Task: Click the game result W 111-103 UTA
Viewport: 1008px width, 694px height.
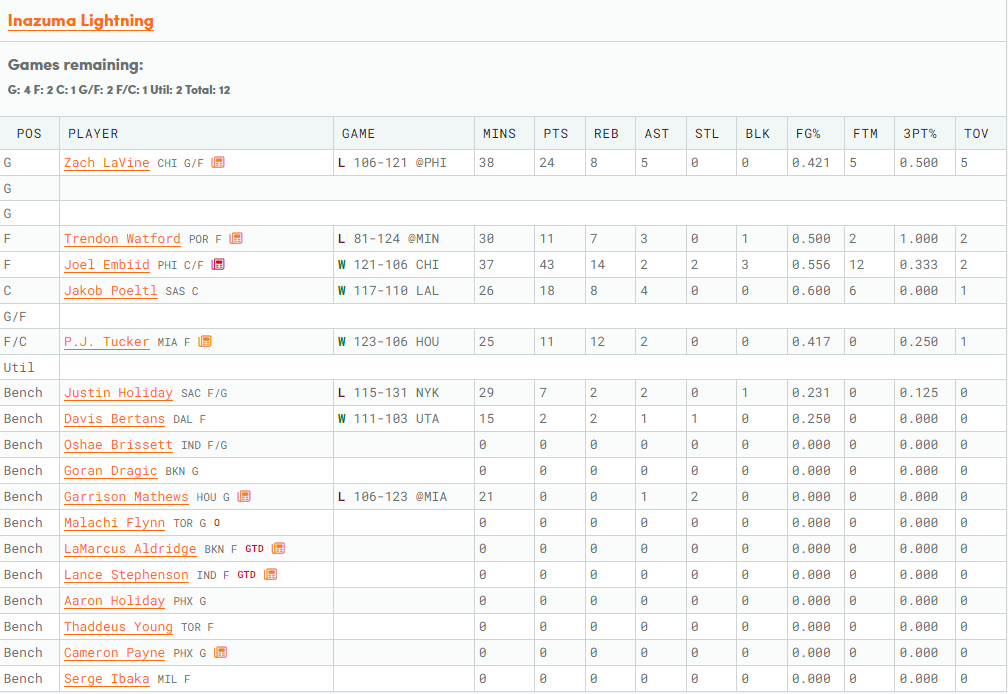Action: point(388,418)
